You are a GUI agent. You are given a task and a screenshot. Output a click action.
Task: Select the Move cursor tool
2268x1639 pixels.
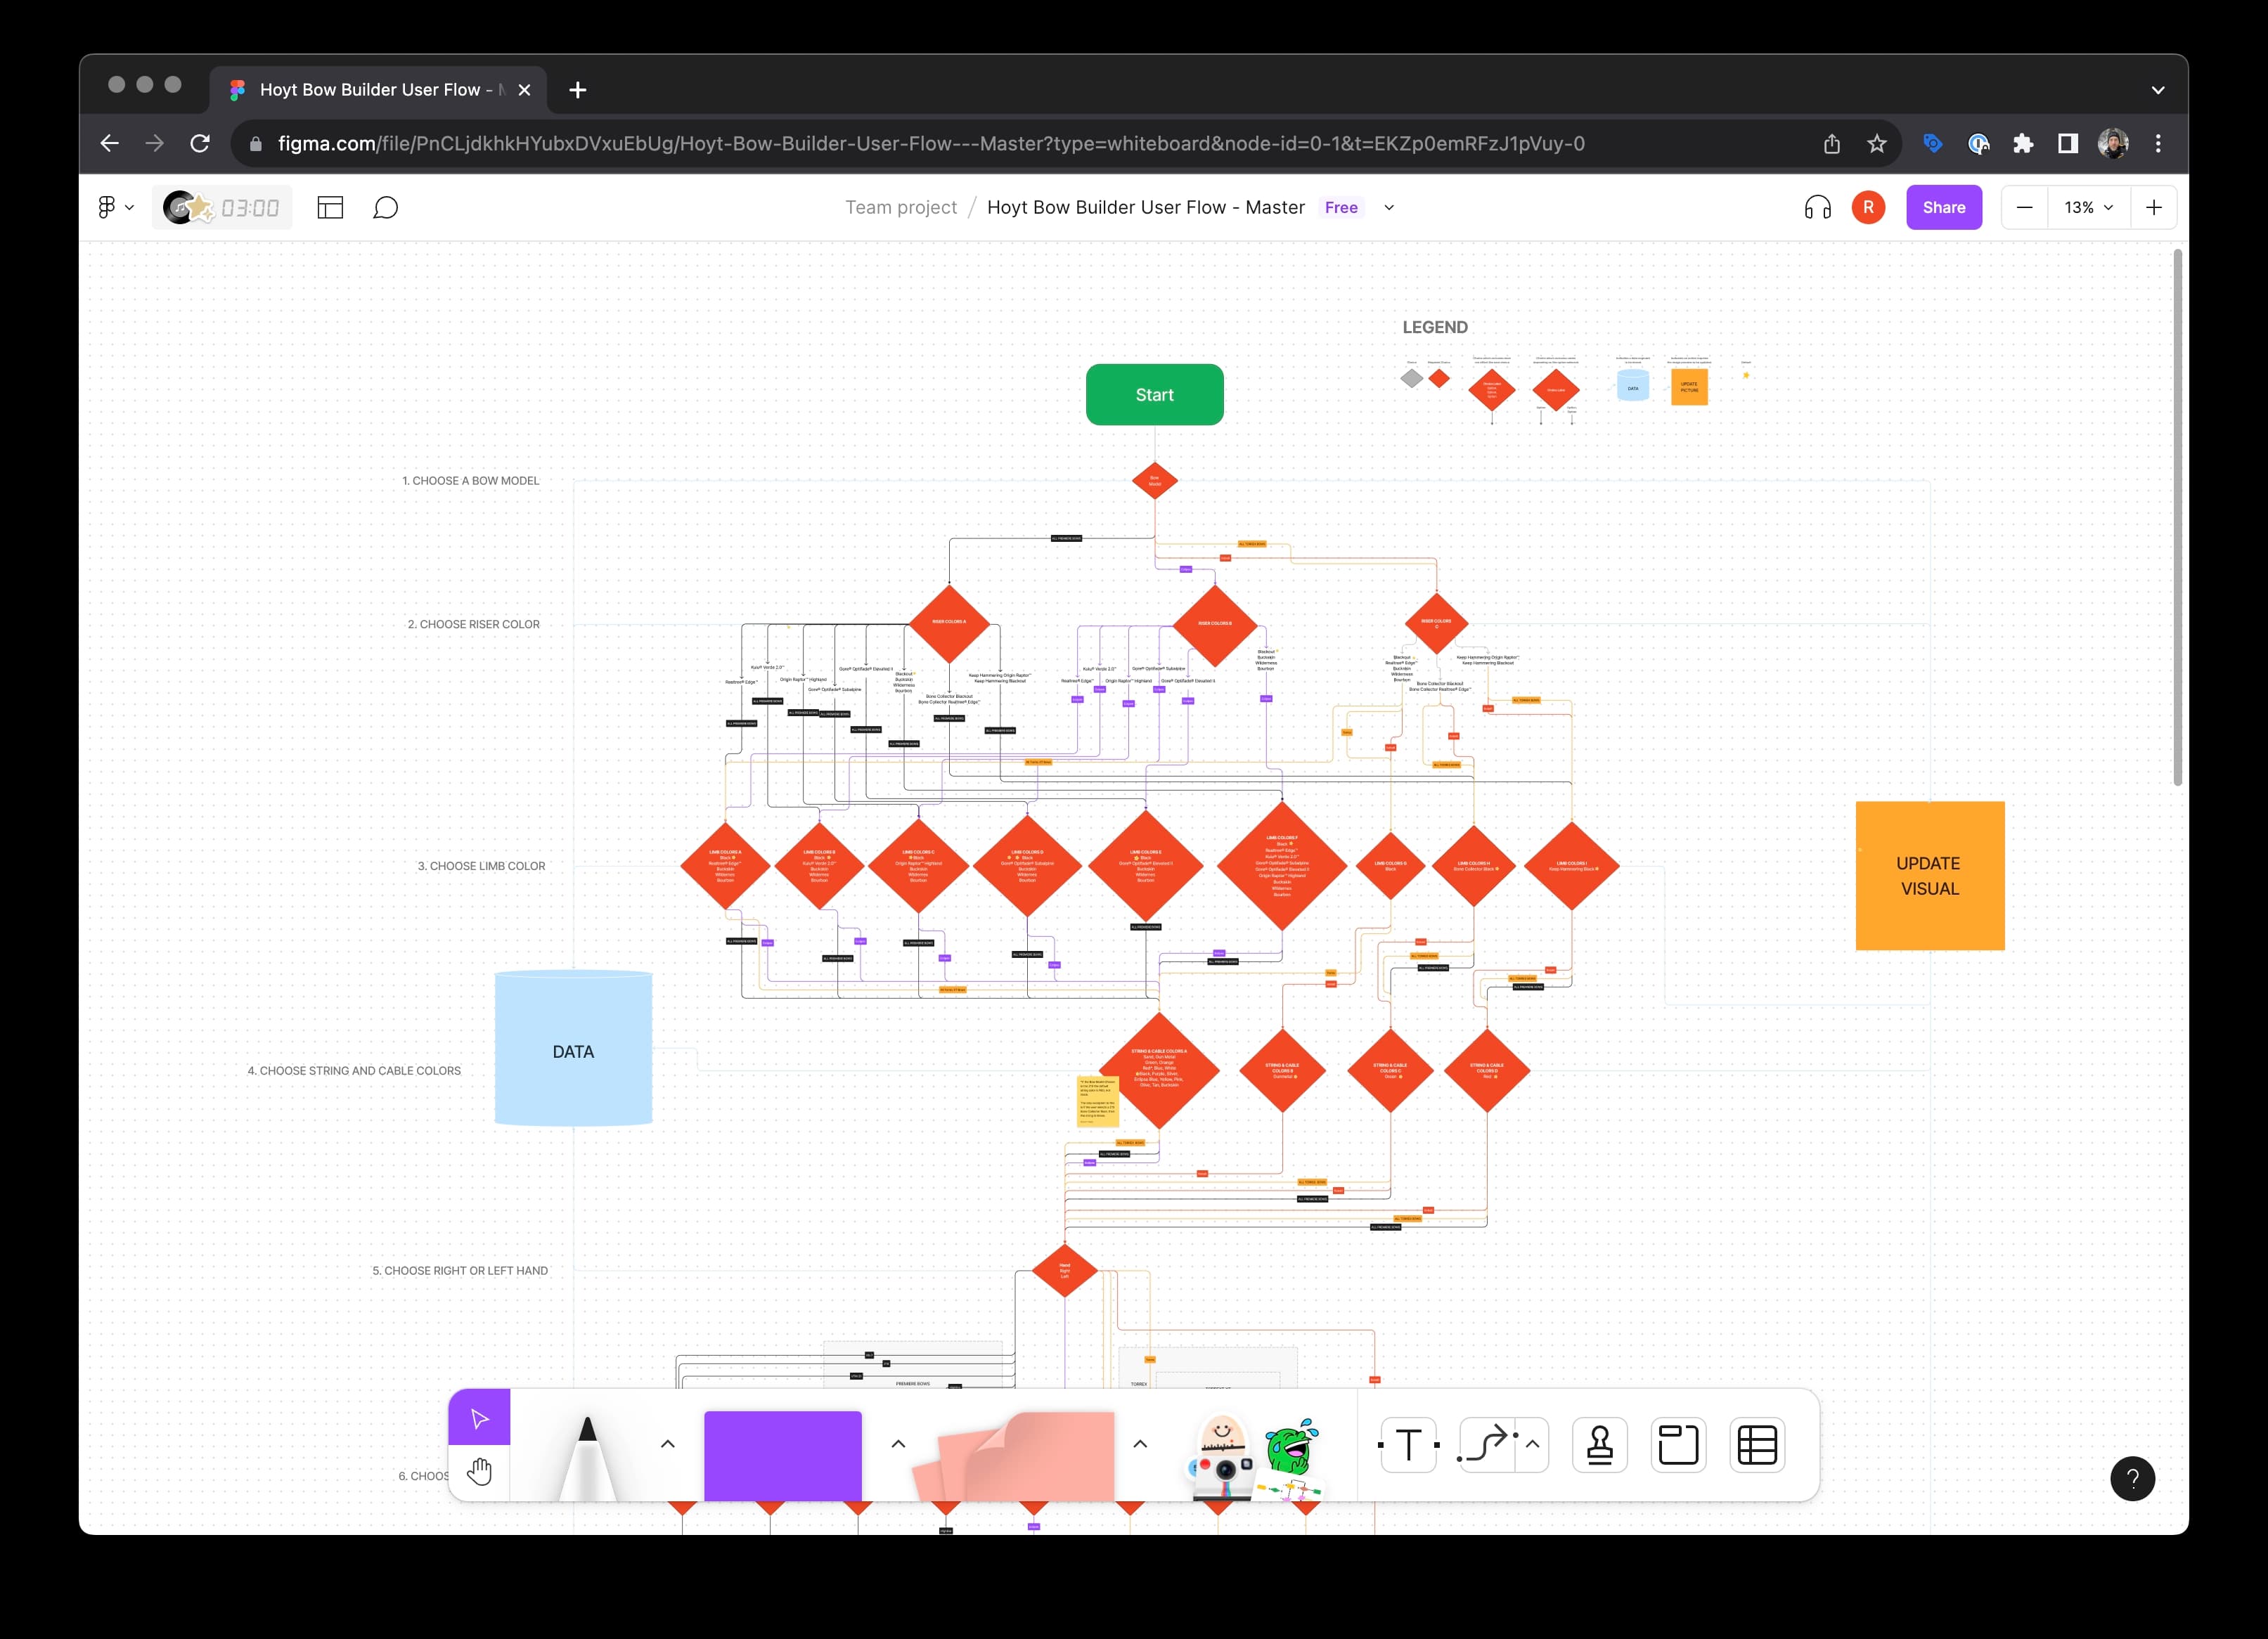pos(479,1418)
